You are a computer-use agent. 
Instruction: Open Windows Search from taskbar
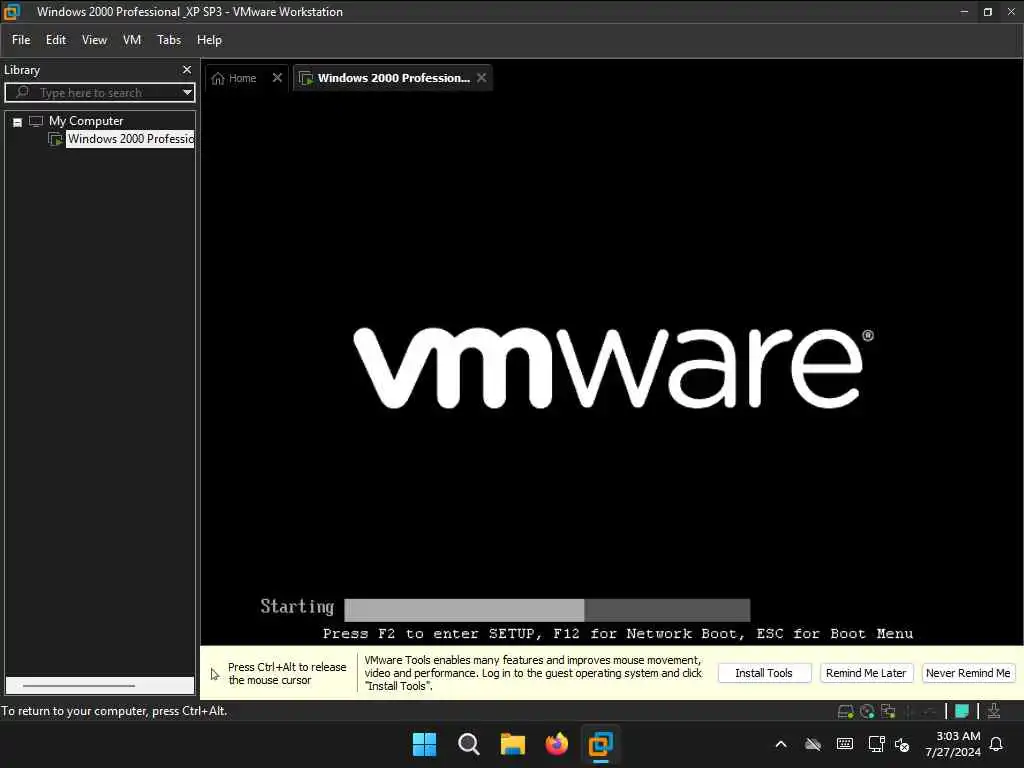(x=468, y=744)
